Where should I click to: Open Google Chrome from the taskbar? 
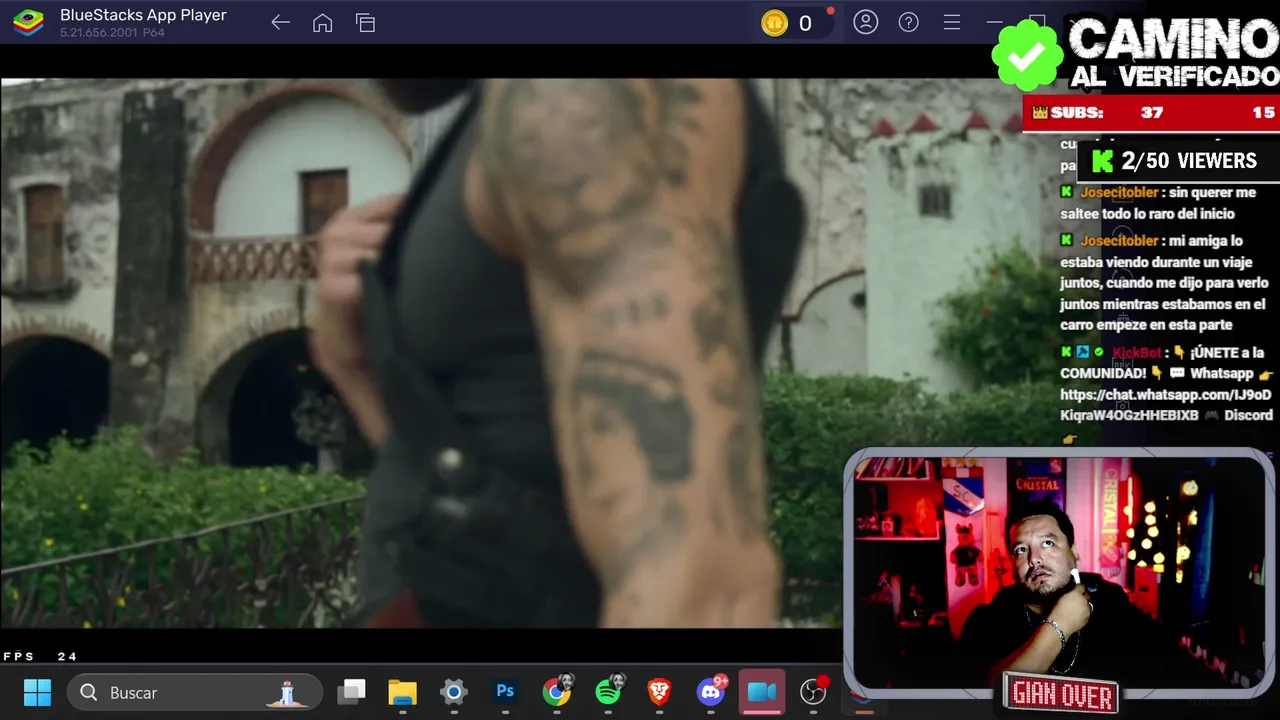pyautogui.click(x=557, y=691)
